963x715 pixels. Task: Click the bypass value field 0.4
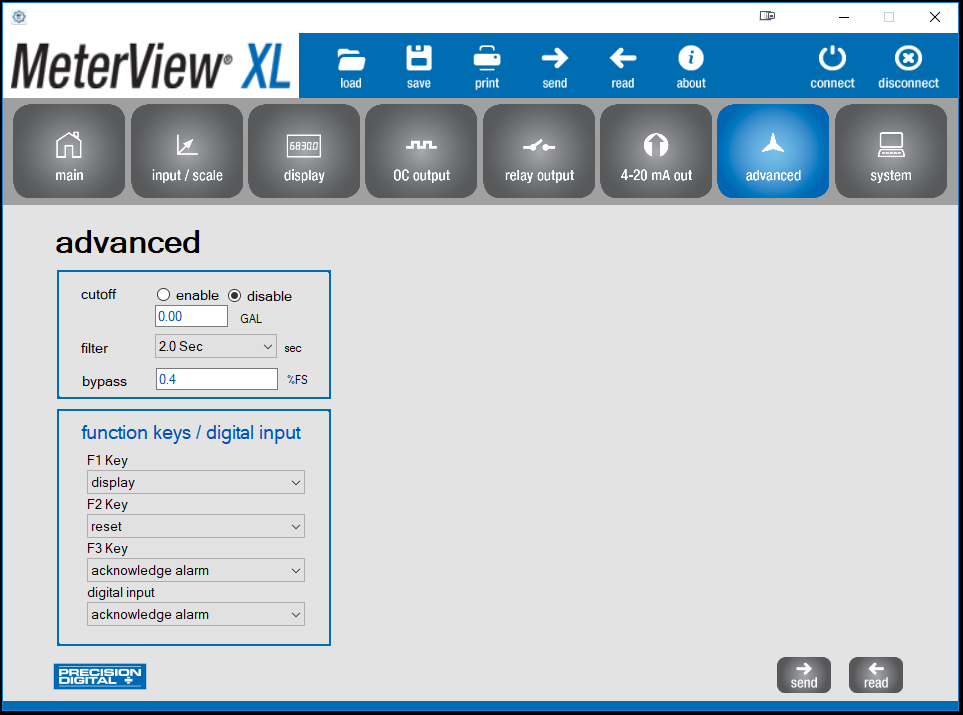pyautogui.click(x=217, y=379)
